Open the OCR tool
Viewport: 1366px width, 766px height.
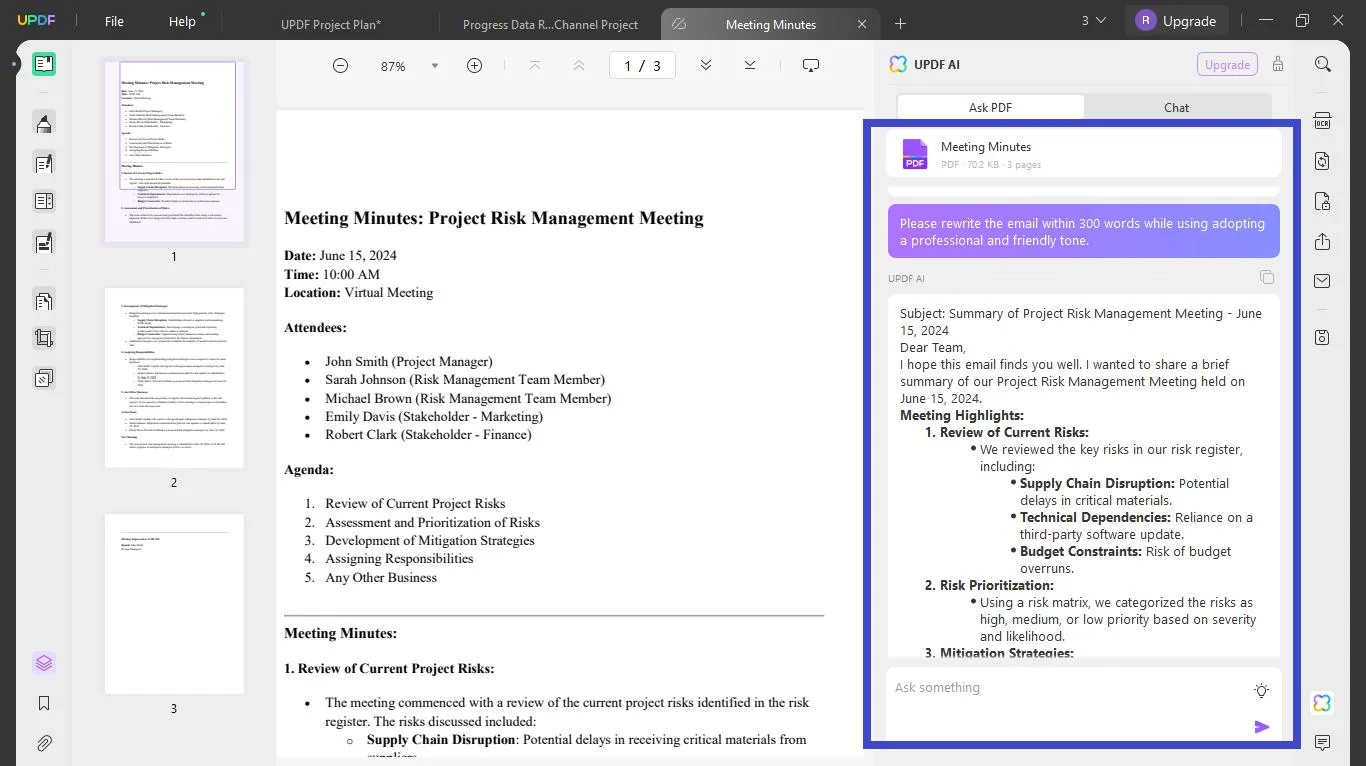click(x=1322, y=120)
